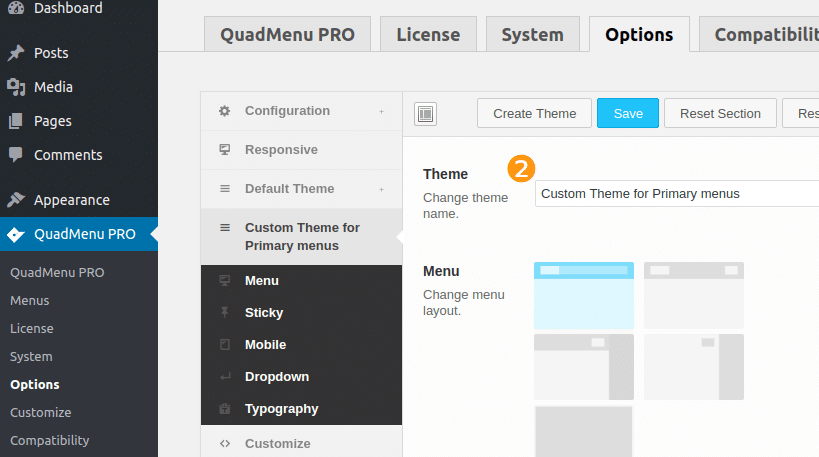Image resolution: width=819 pixels, height=457 pixels.
Task: Click the Appearance paintbrush icon
Action: click(x=16, y=200)
